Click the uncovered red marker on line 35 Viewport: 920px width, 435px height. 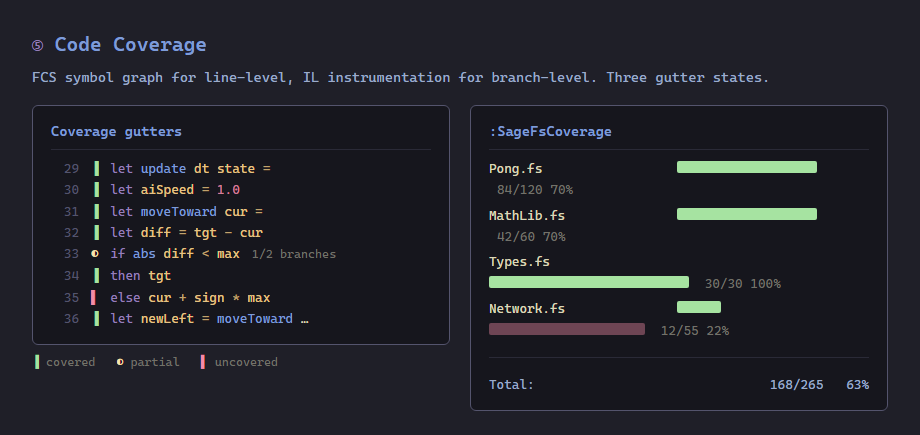[94, 298]
